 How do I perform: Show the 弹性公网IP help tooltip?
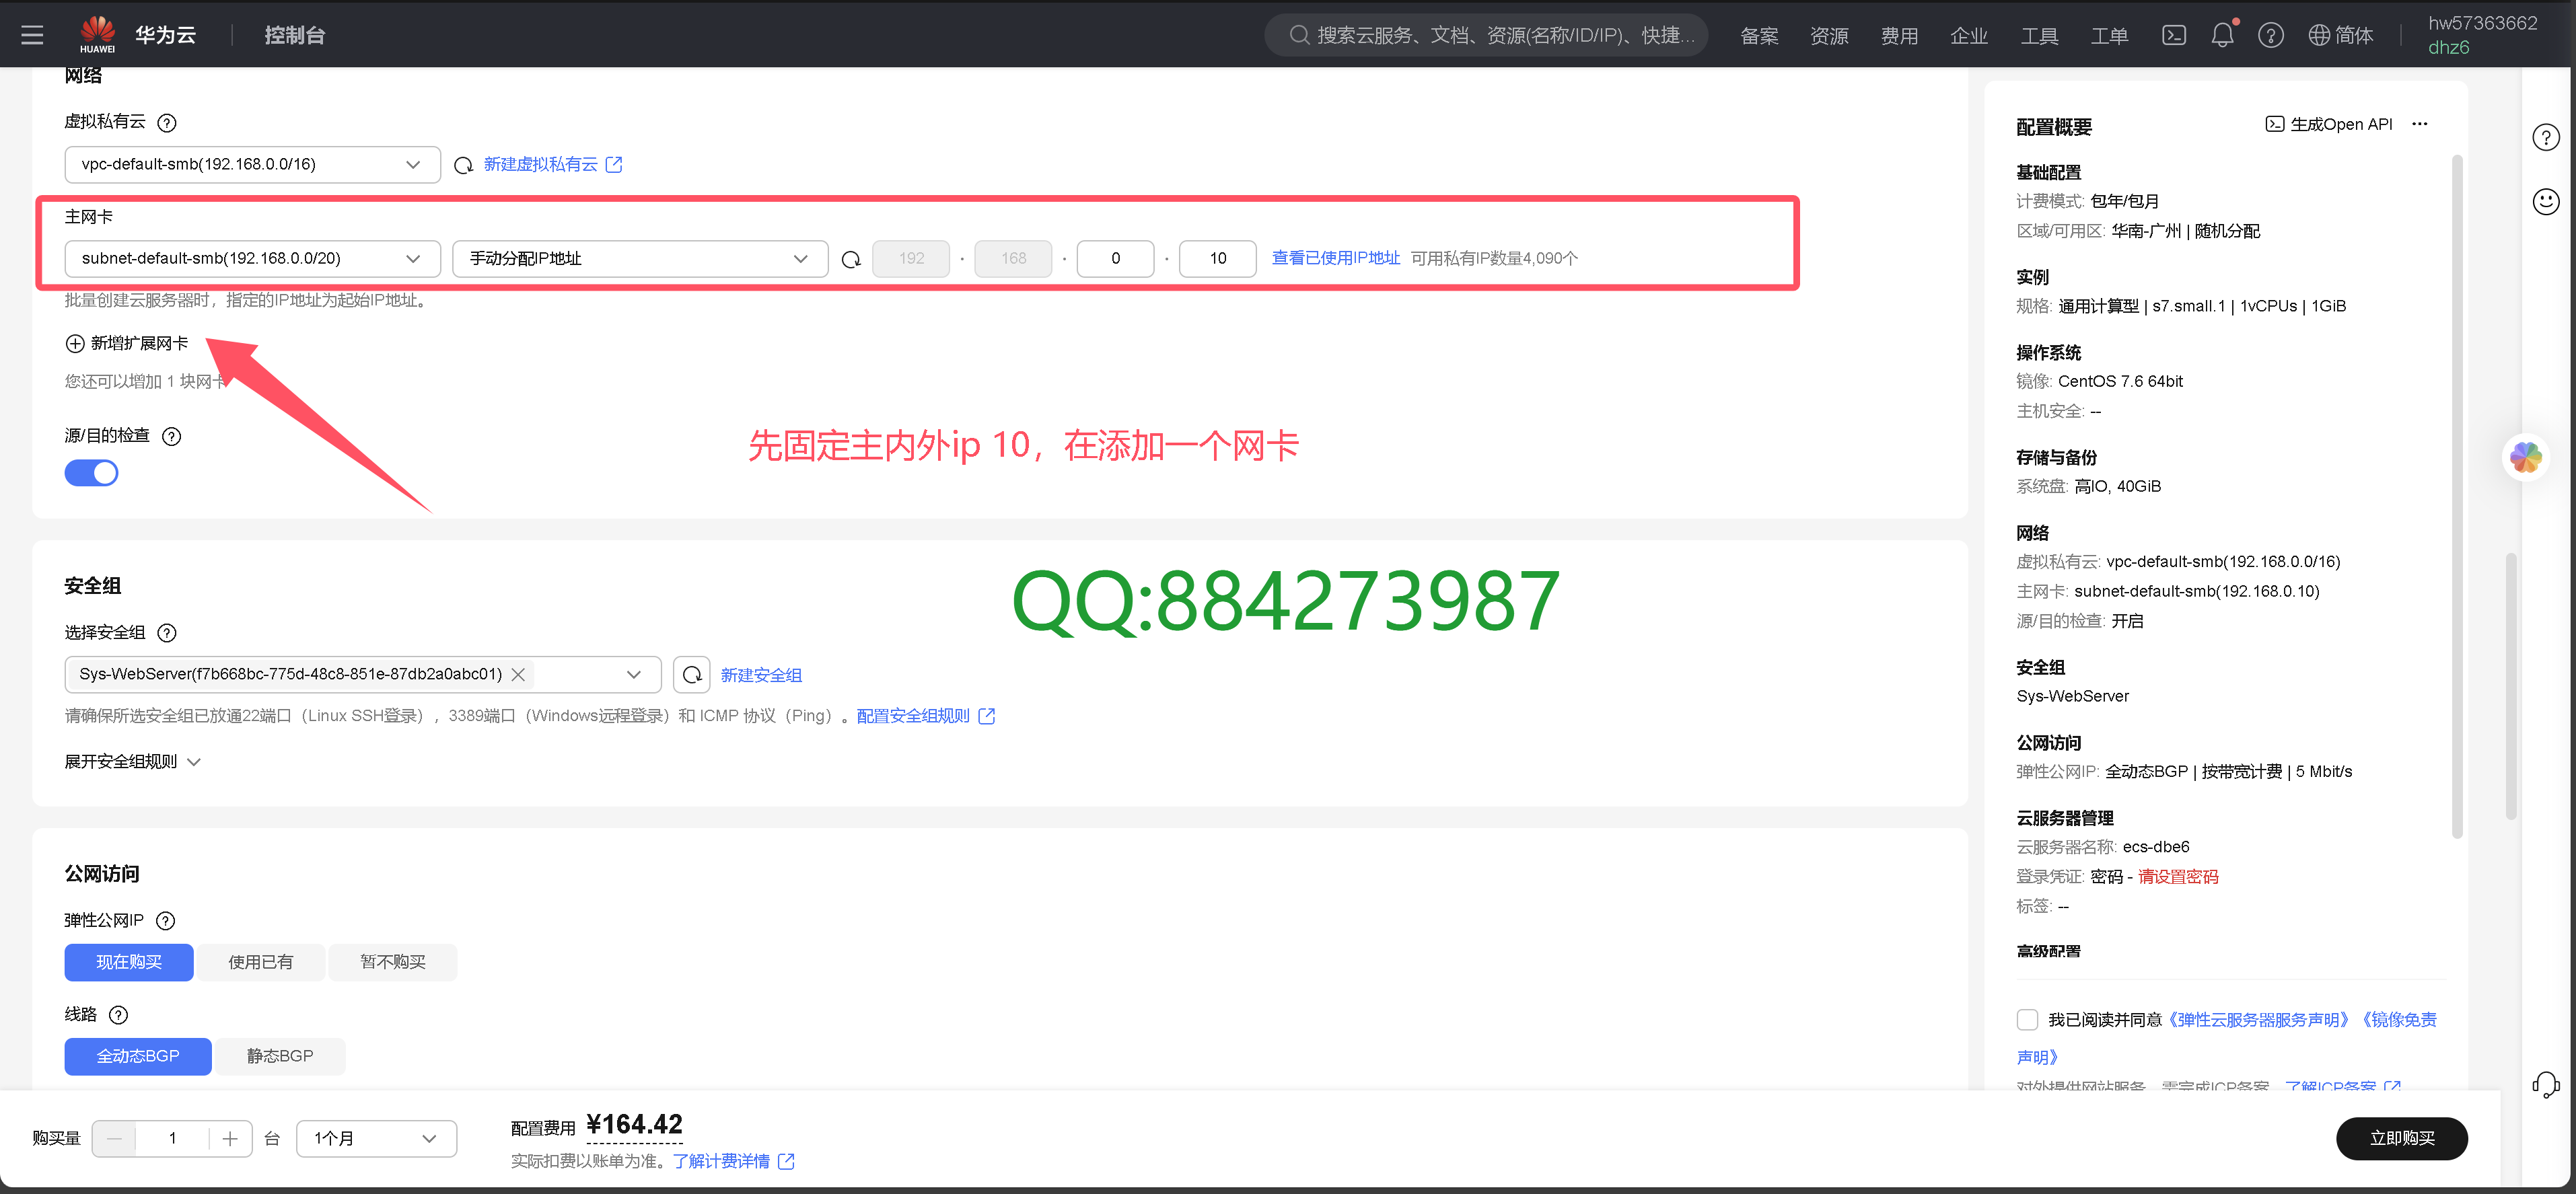(x=166, y=921)
